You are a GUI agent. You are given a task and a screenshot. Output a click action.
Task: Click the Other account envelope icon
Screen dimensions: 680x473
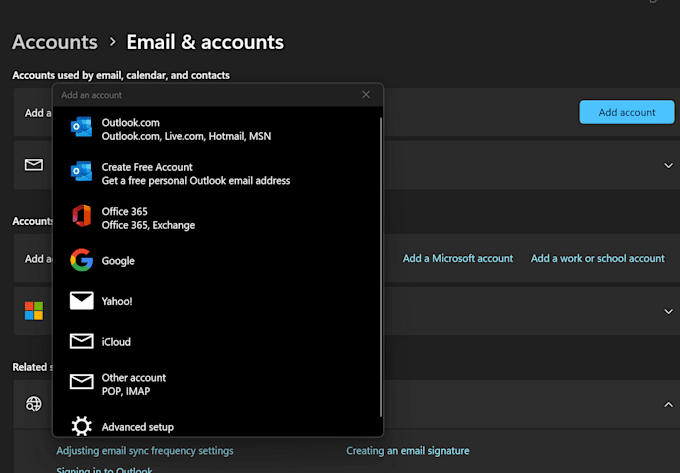coord(82,382)
